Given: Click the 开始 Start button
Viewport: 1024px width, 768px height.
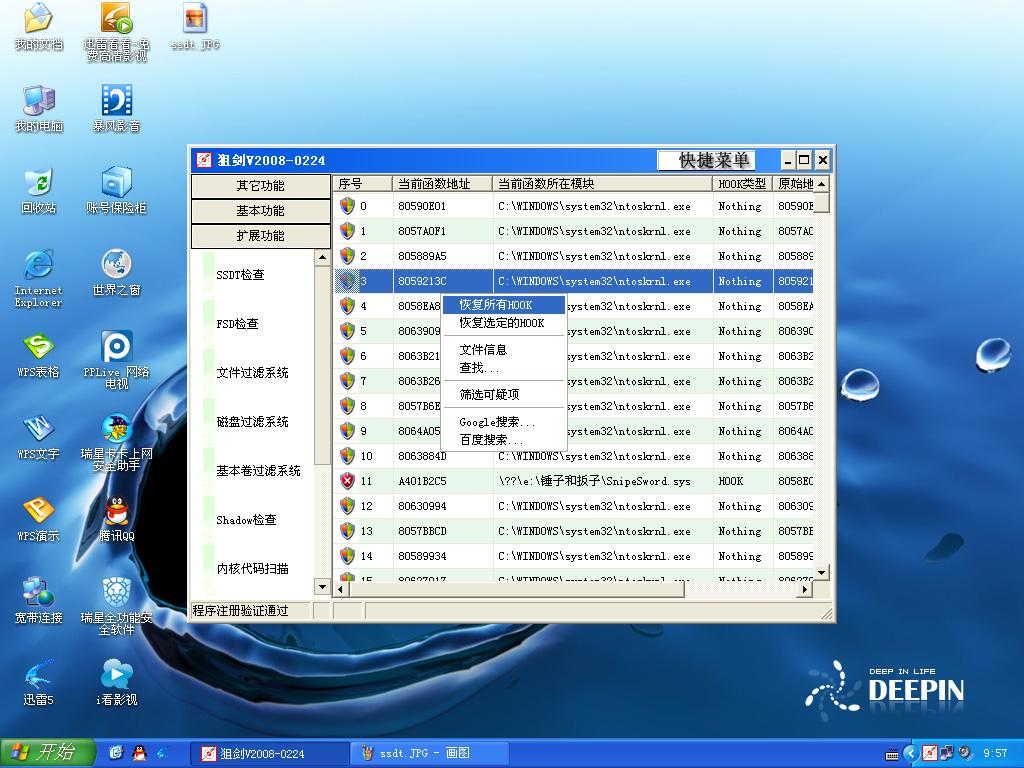Looking at the screenshot, I should coord(48,752).
